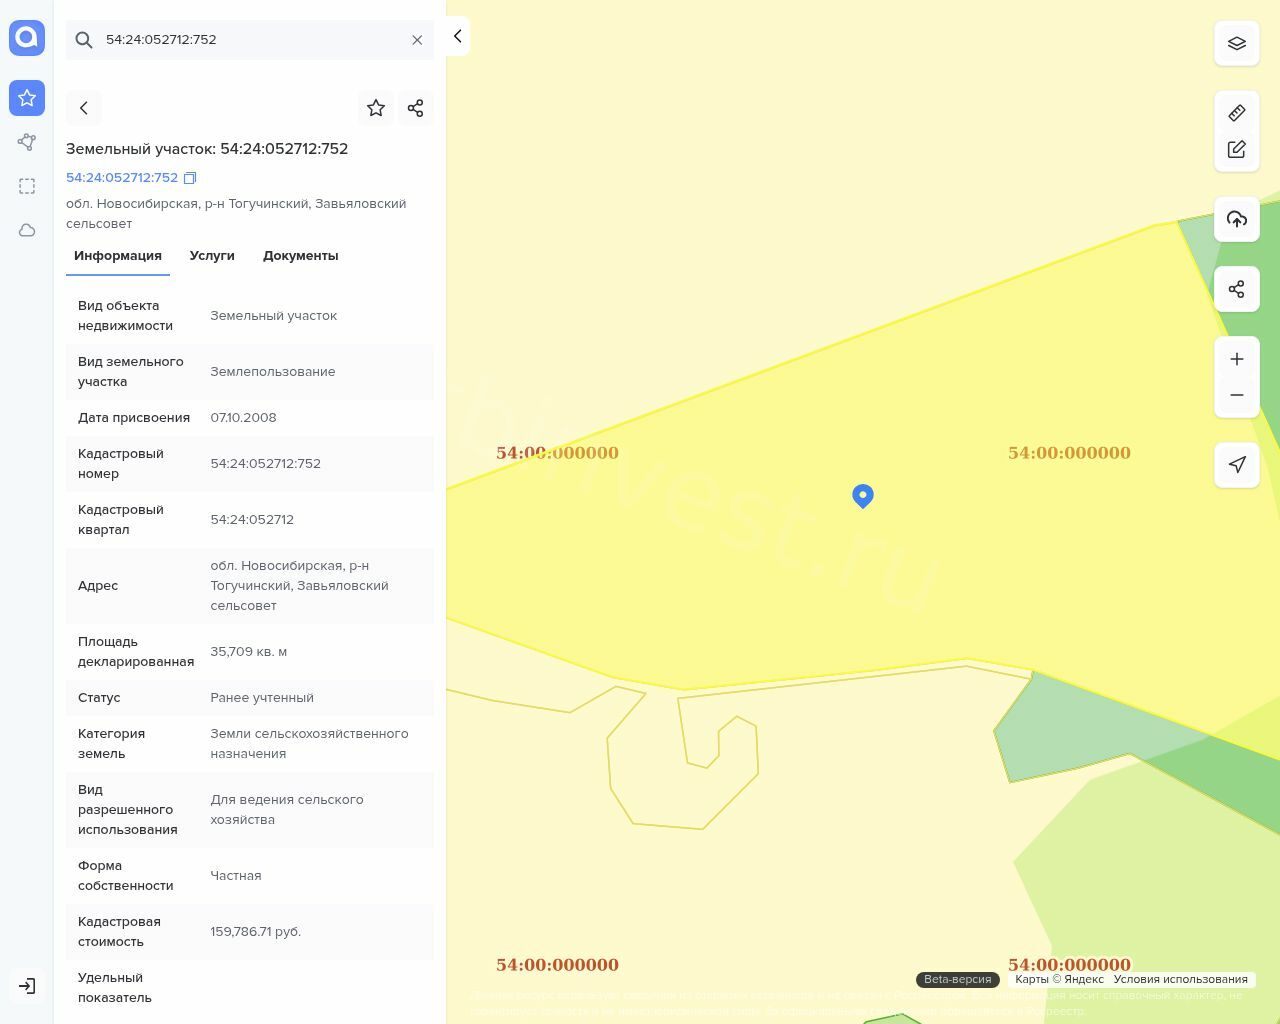1280x1024 pixels.
Task: Locate my position with navigation arrow
Action: (x=1237, y=465)
